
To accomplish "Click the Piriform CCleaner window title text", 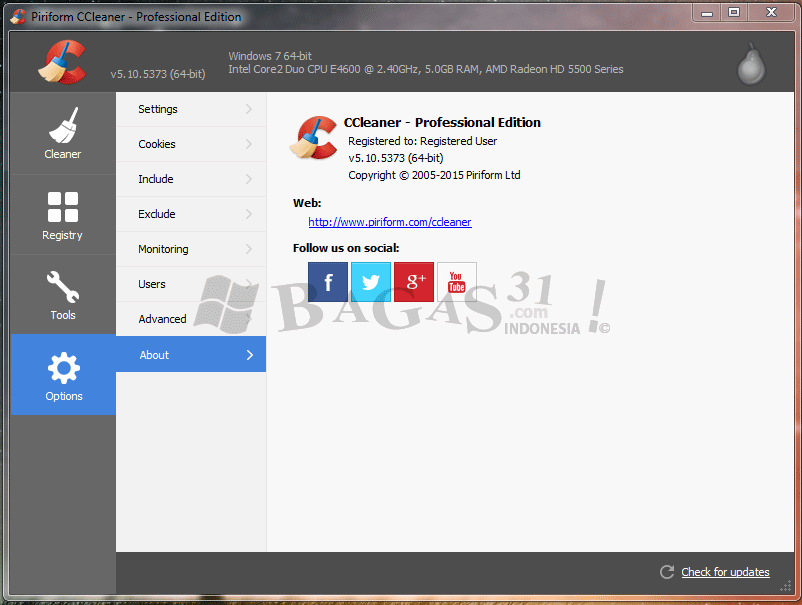I will (136, 17).
